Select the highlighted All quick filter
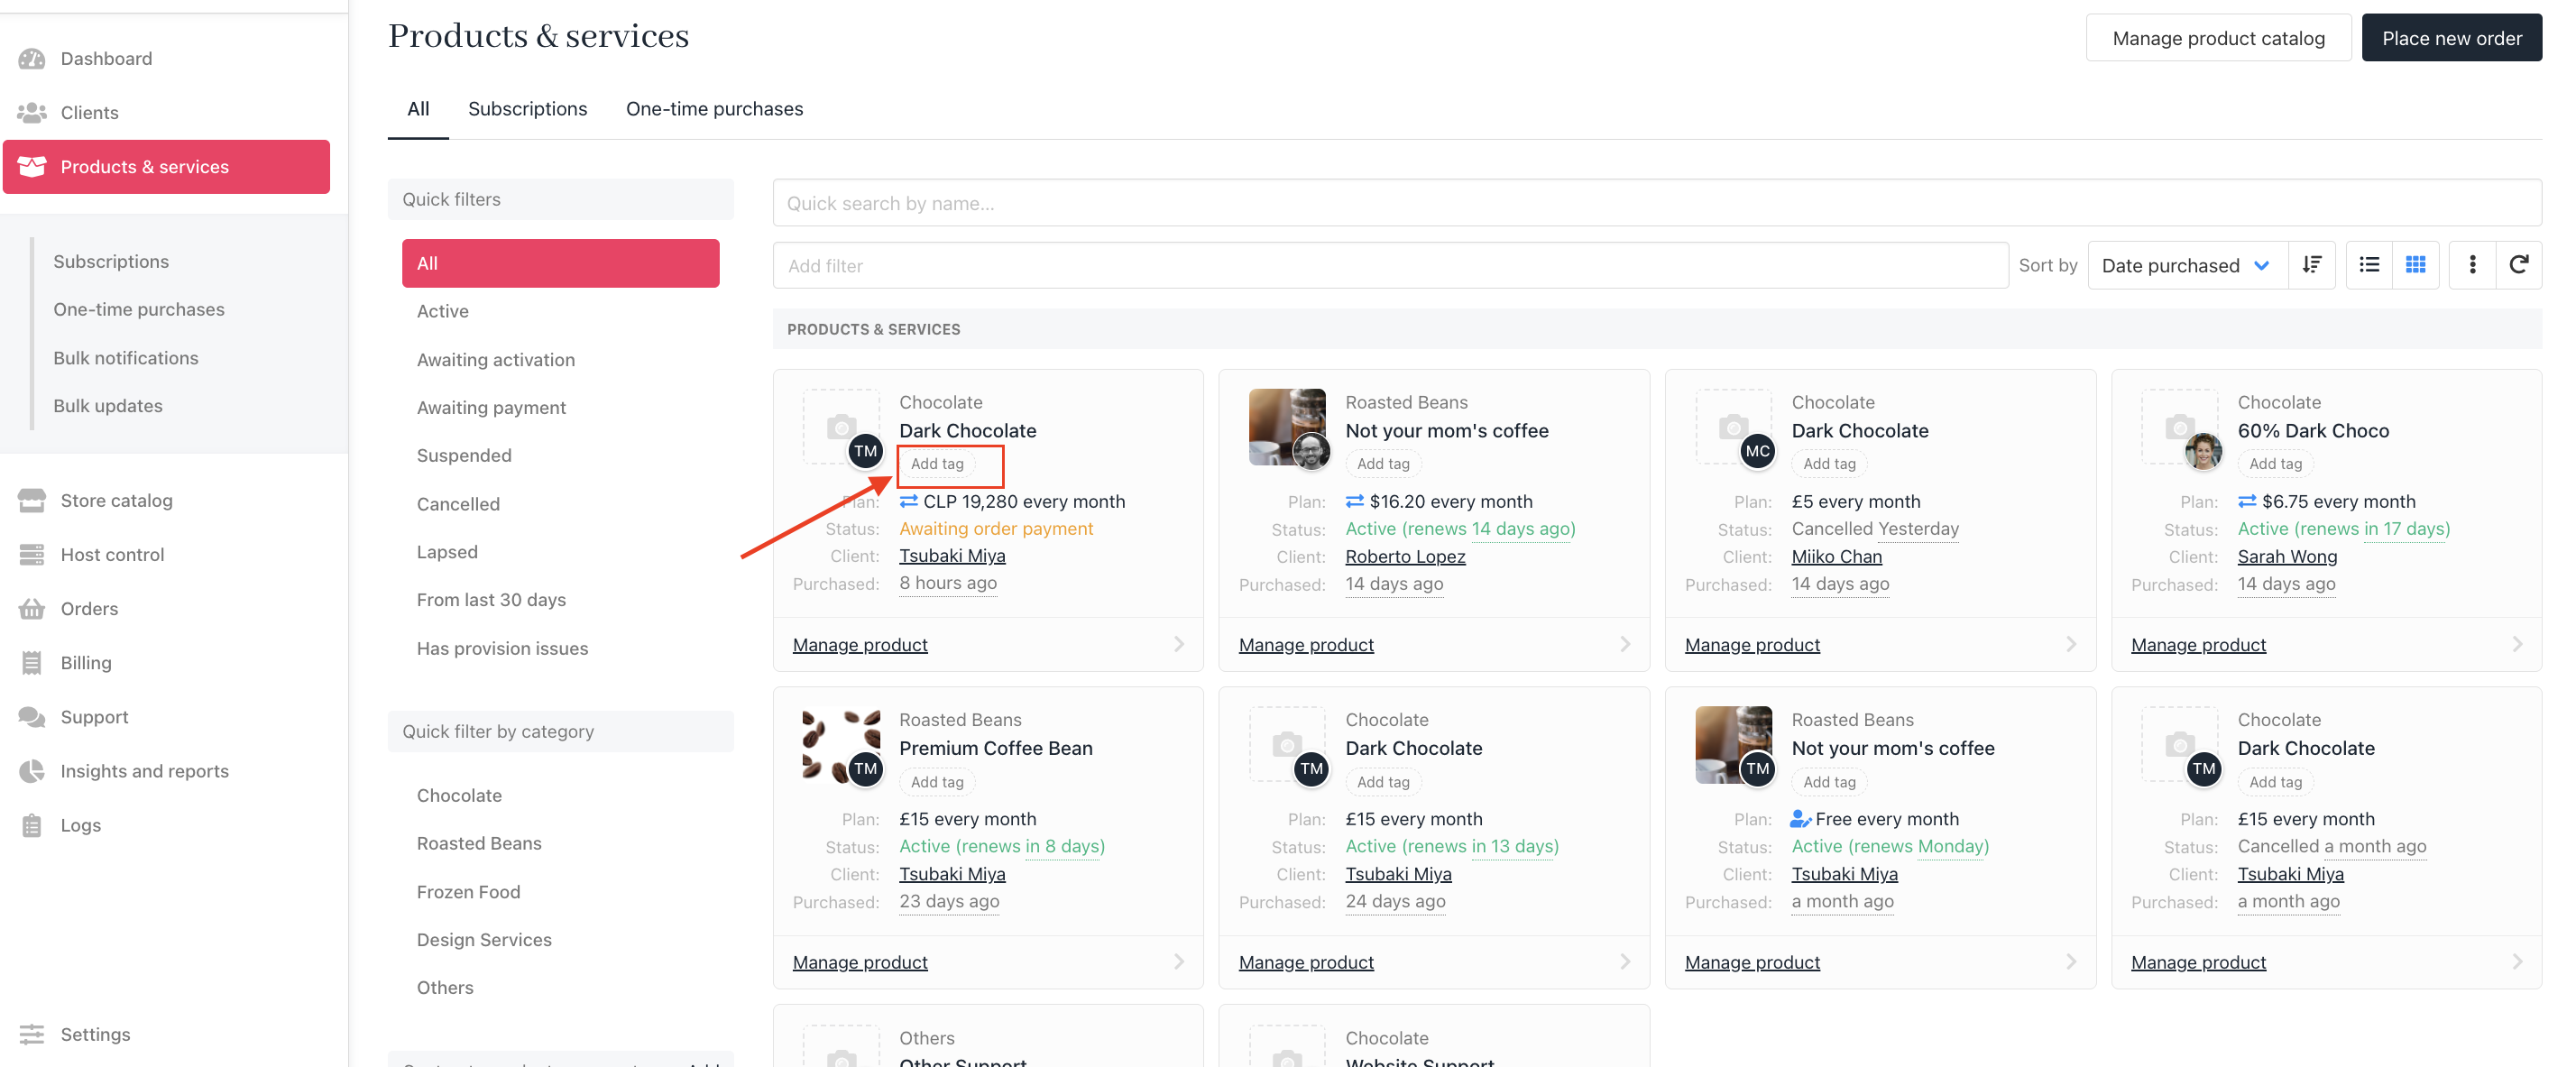The image size is (2576, 1067). [560, 263]
